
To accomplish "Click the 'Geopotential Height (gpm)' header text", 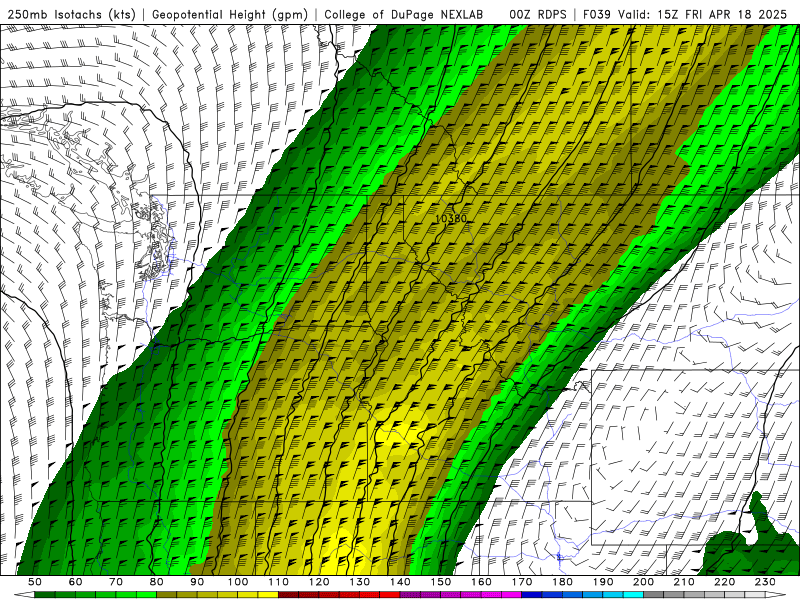I will click(230, 14).
